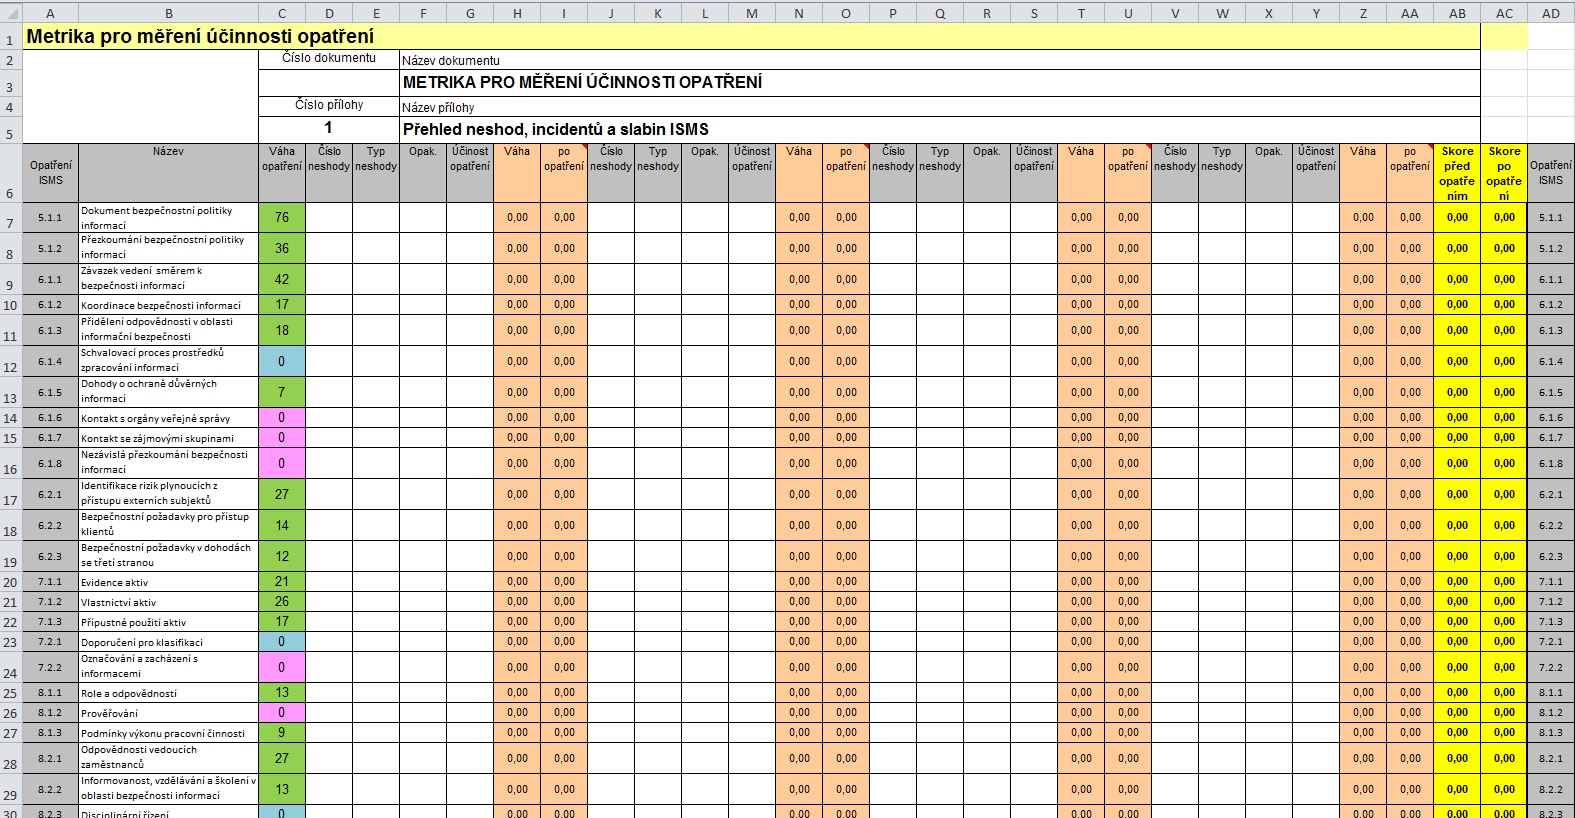Click weight cell 17 for 7.1.3
Screen dimensions: 1575x818
(282, 622)
